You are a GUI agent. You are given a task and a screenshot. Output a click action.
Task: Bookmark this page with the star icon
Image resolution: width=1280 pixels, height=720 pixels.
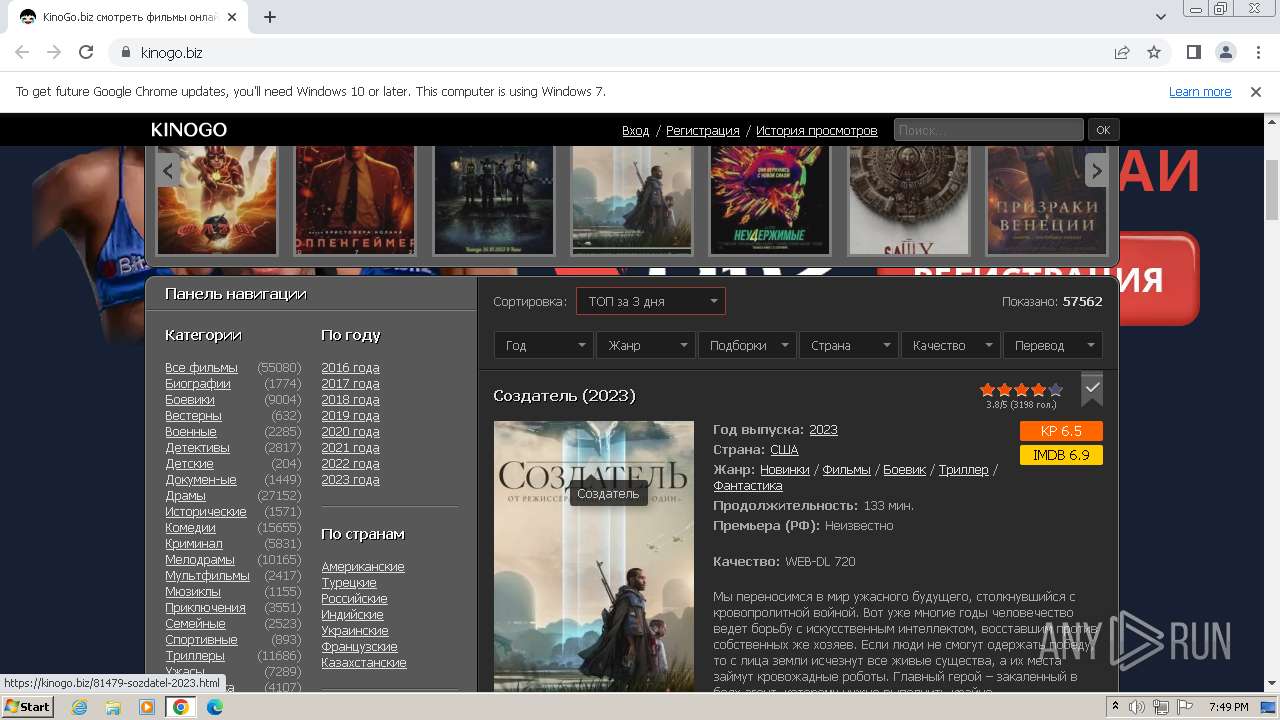pyautogui.click(x=1154, y=52)
